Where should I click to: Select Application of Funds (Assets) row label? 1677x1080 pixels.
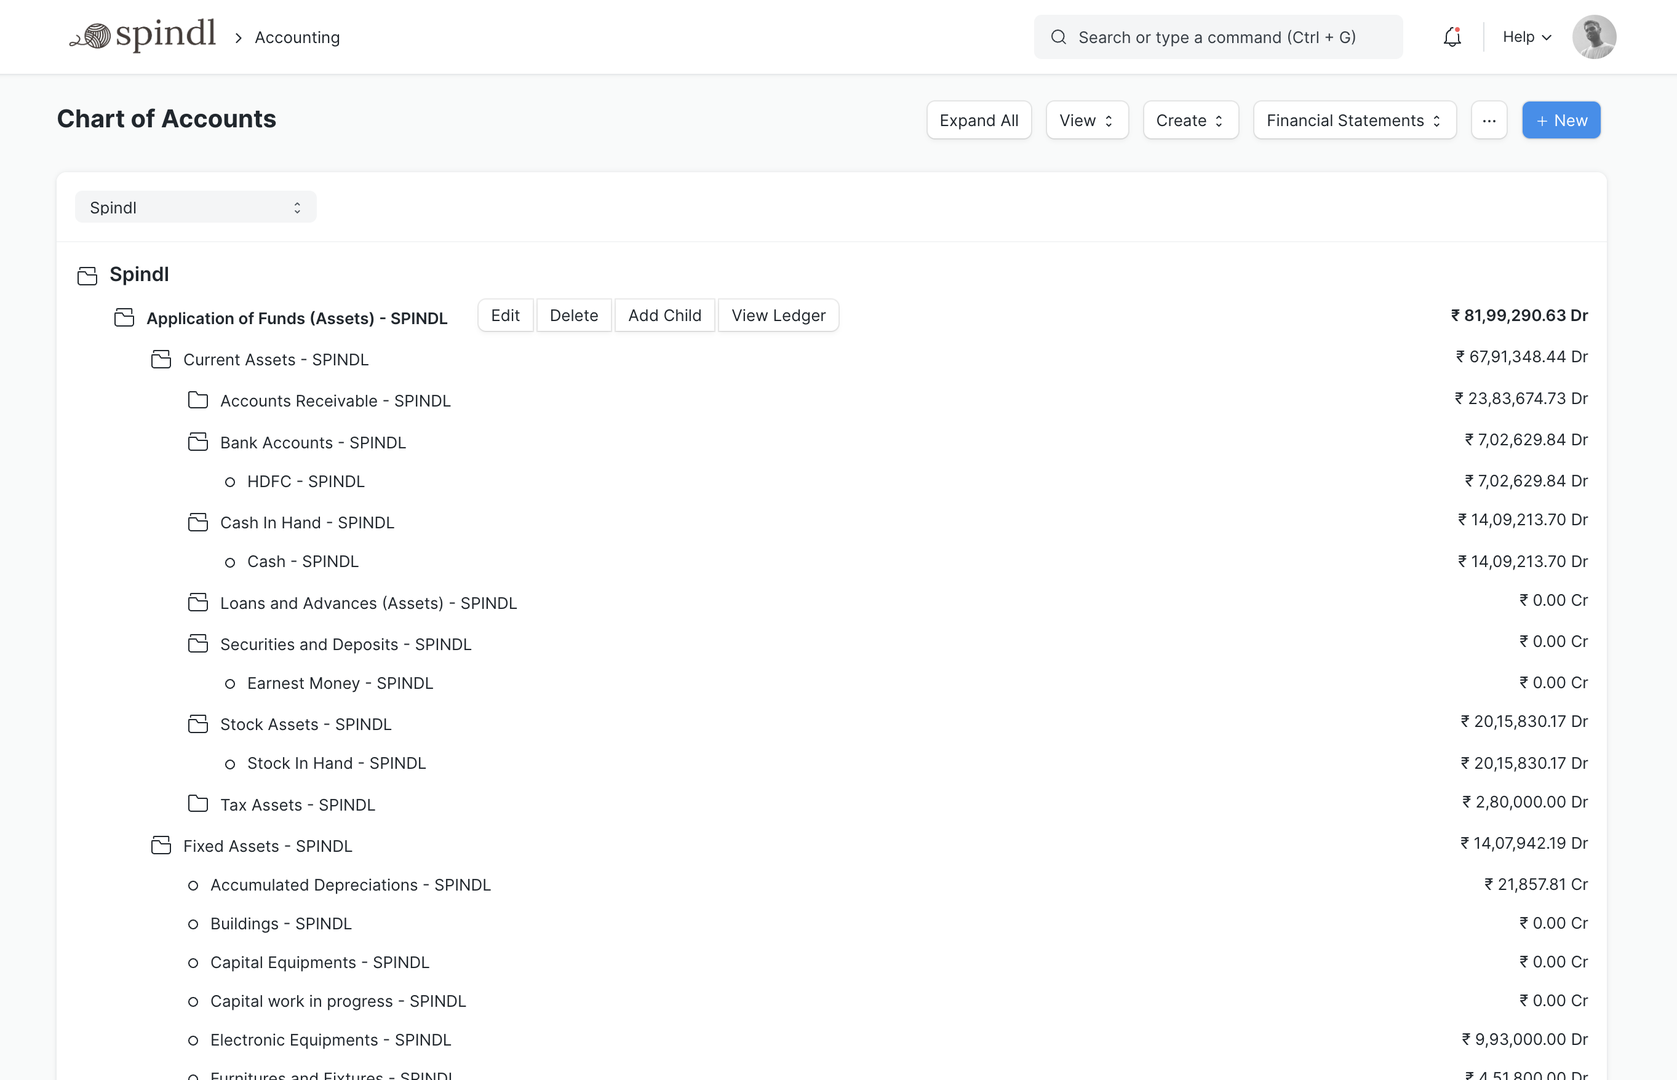tap(297, 318)
